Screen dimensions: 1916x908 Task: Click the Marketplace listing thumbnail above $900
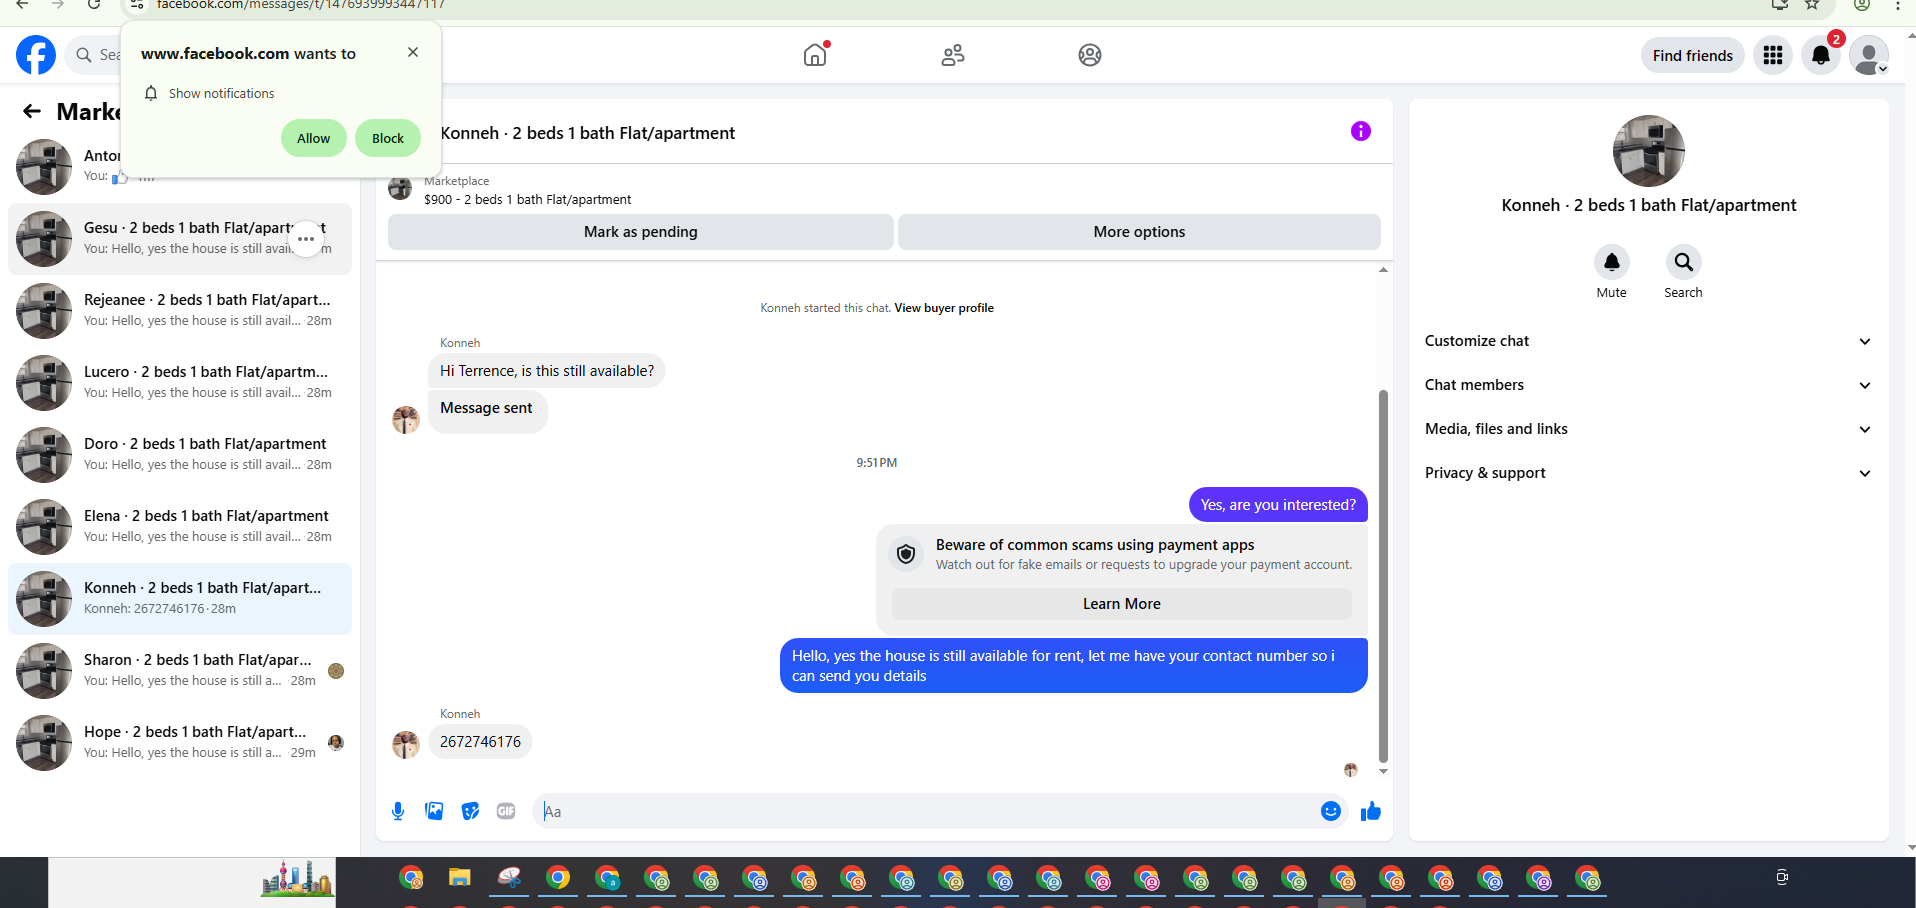(400, 188)
